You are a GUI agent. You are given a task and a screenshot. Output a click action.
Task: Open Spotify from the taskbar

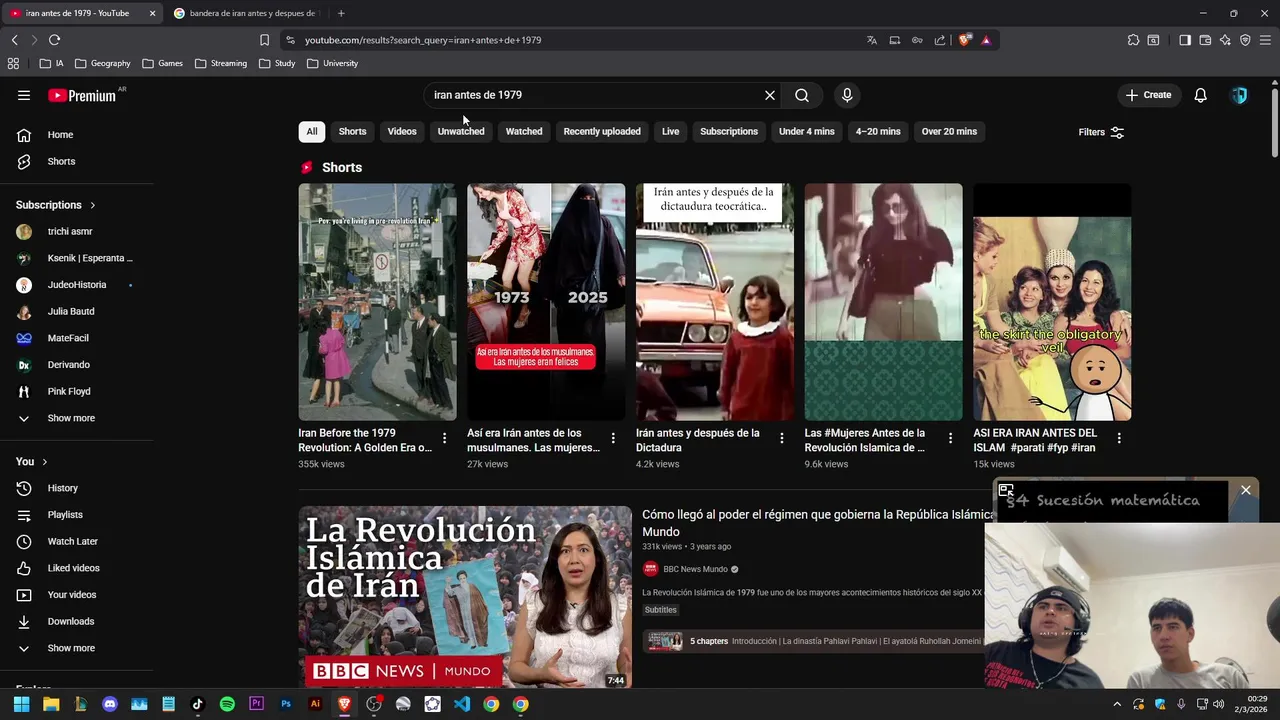point(227,704)
